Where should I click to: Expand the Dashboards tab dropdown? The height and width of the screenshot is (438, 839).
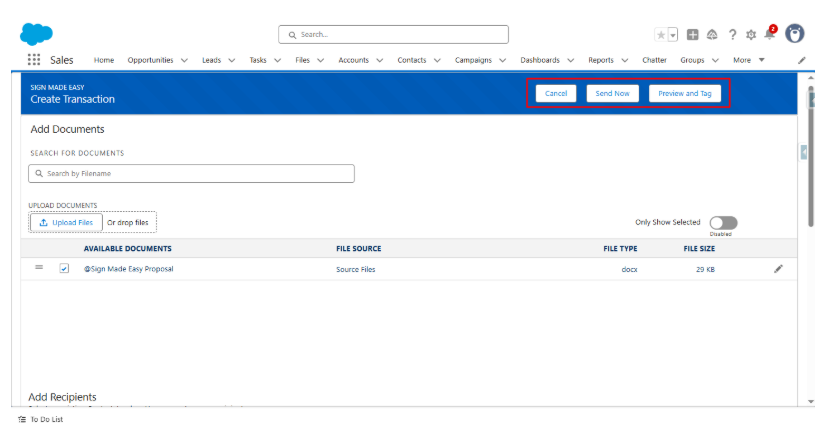point(570,60)
